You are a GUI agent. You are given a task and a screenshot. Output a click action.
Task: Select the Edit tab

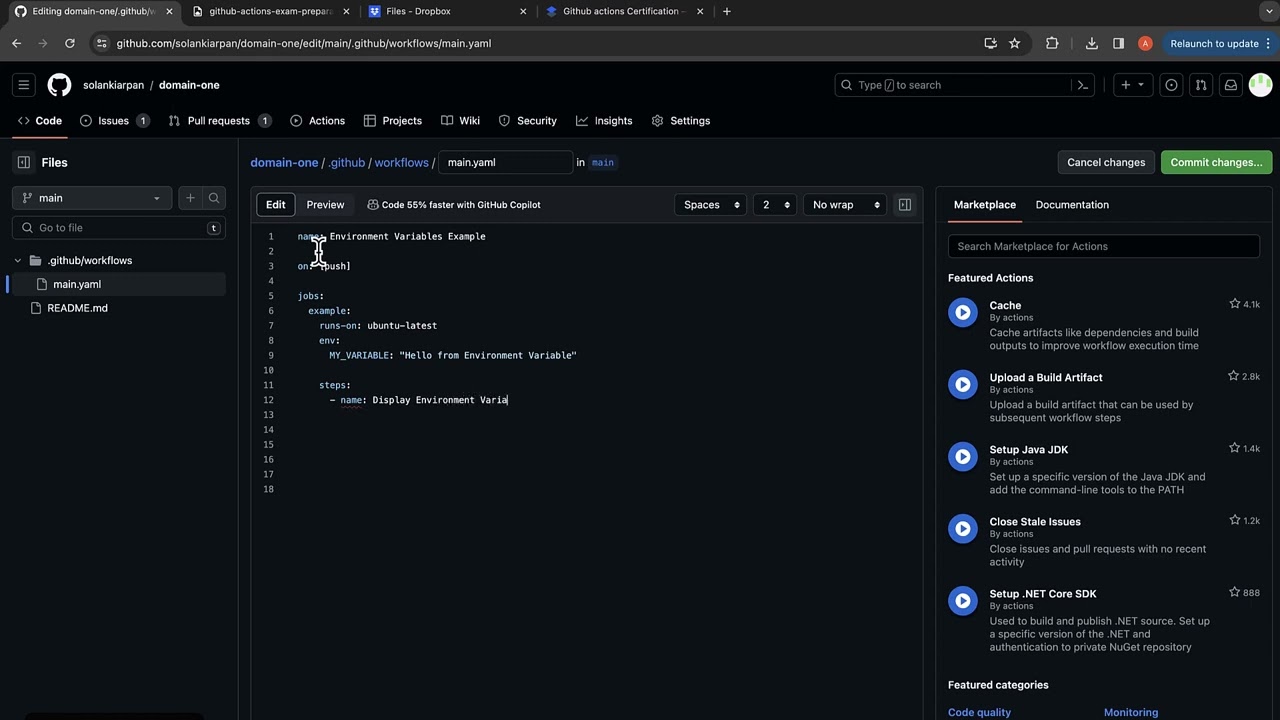pos(276,205)
